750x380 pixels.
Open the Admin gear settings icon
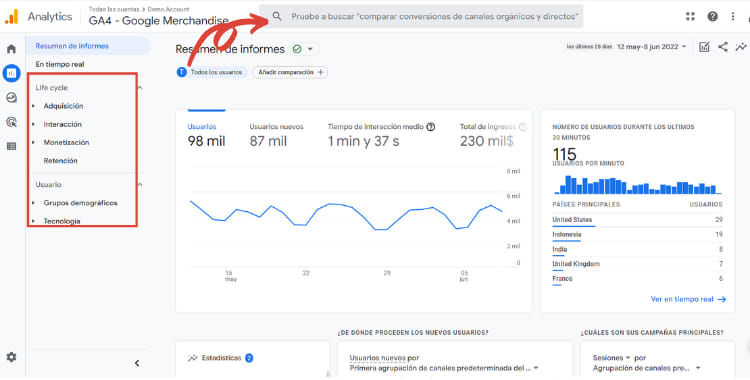[11, 357]
